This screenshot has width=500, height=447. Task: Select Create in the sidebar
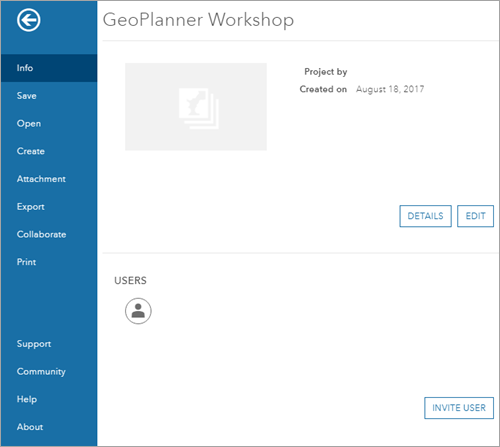[49, 151]
